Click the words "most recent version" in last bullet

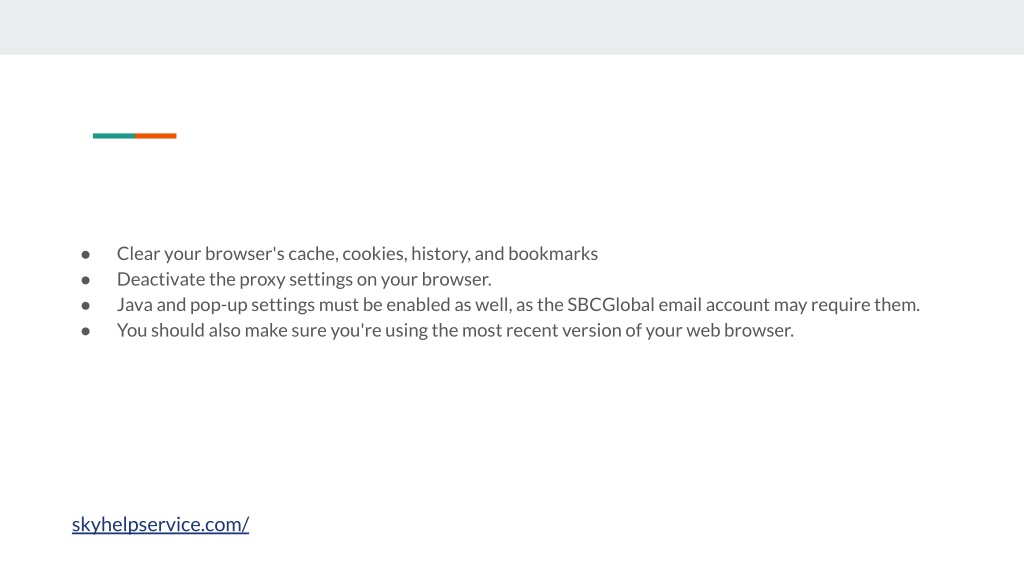[x=541, y=330]
